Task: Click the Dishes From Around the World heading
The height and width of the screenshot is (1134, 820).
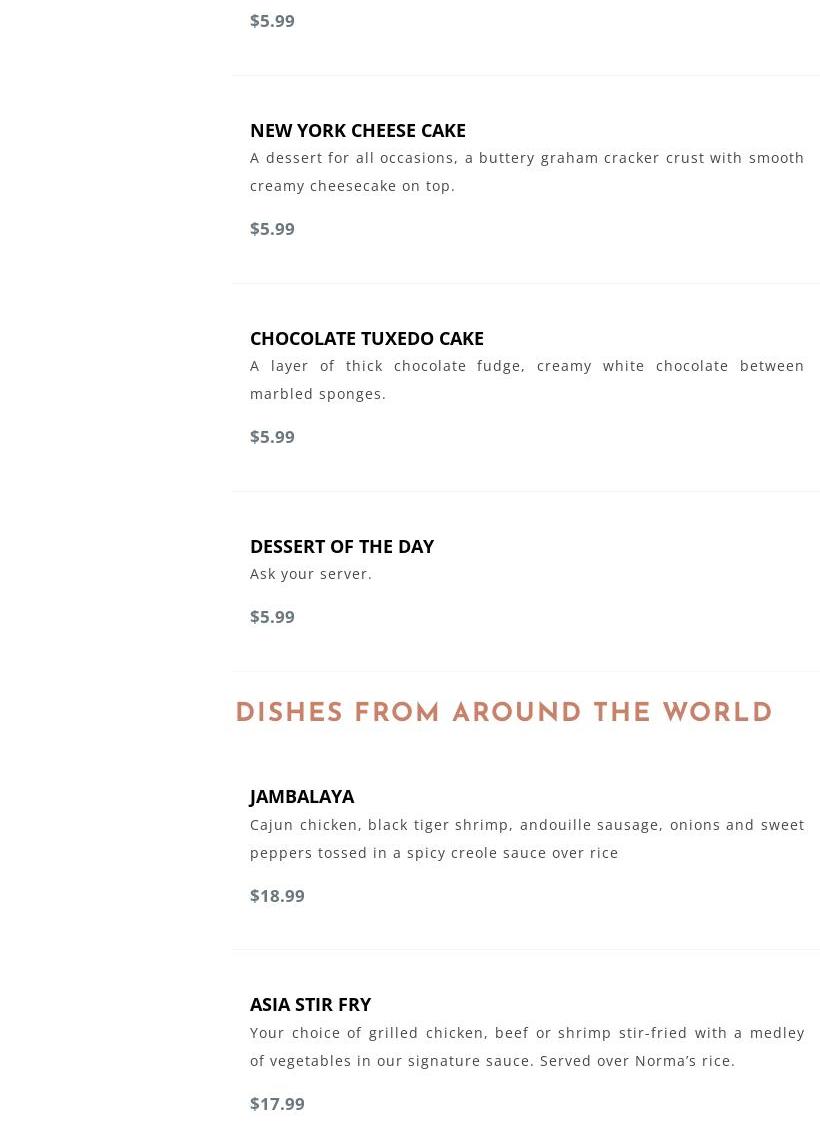Action: pos(503,714)
